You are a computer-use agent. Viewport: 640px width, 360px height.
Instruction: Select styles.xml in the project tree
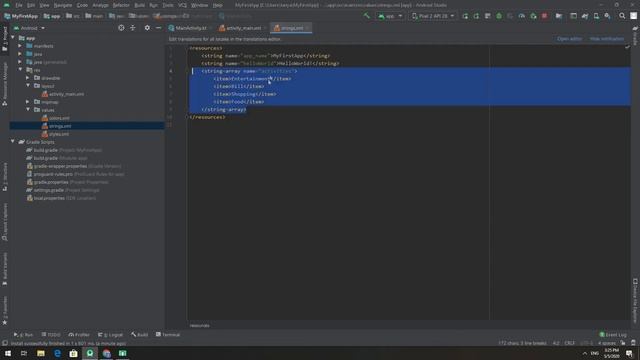(x=59, y=134)
